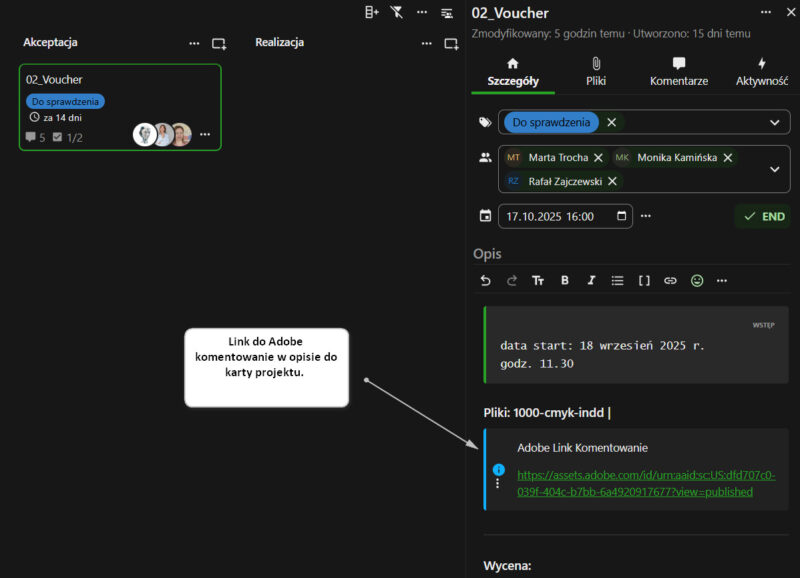Click the add column icon in top toolbar
Image resolution: width=800 pixels, height=578 pixels.
[x=372, y=12]
